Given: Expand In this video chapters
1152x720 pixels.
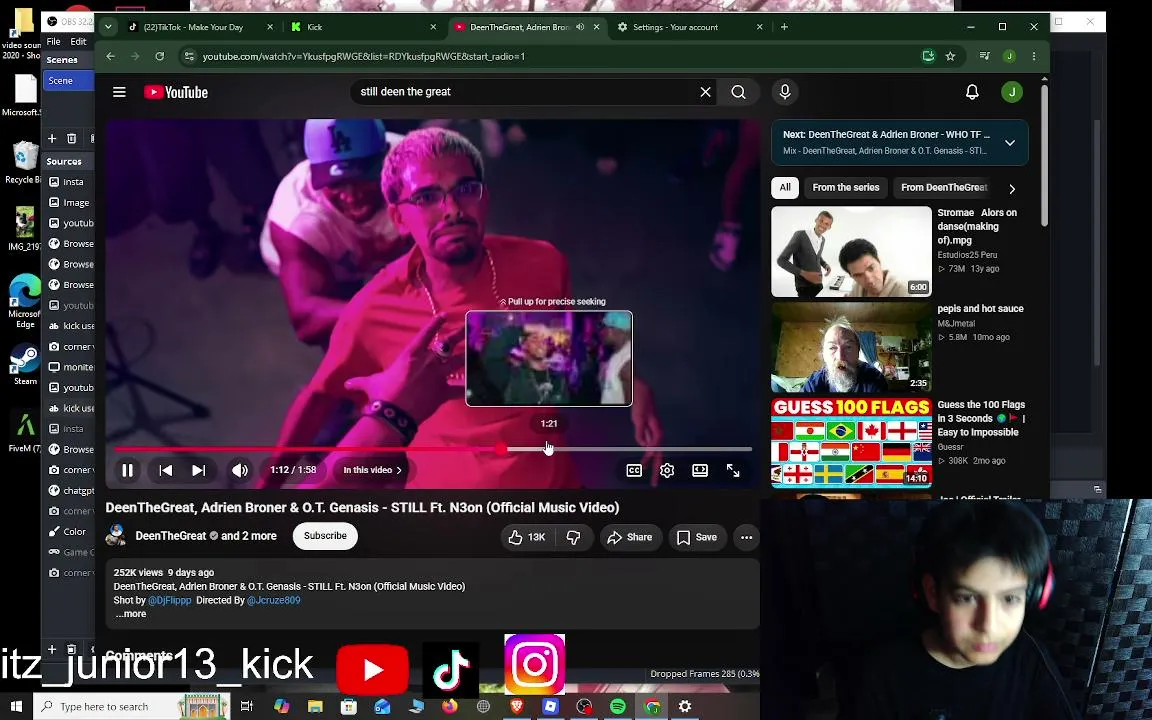Looking at the screenshot, I should (372, 470).
